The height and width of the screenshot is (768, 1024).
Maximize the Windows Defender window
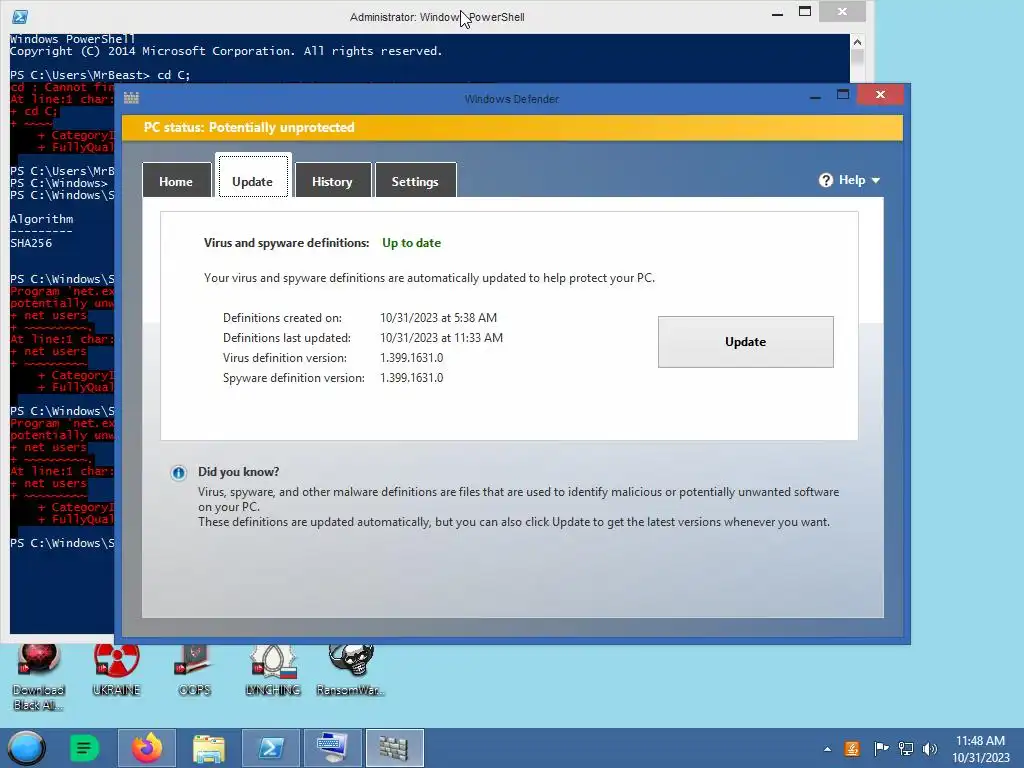(843, 95)
